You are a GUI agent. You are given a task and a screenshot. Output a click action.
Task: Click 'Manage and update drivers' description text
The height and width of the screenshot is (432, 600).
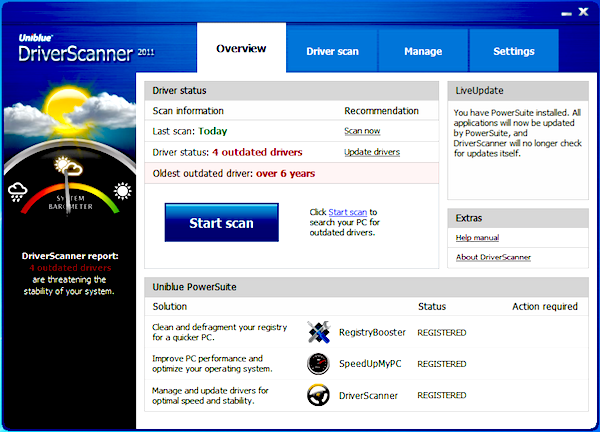click(x=210, y=396)
